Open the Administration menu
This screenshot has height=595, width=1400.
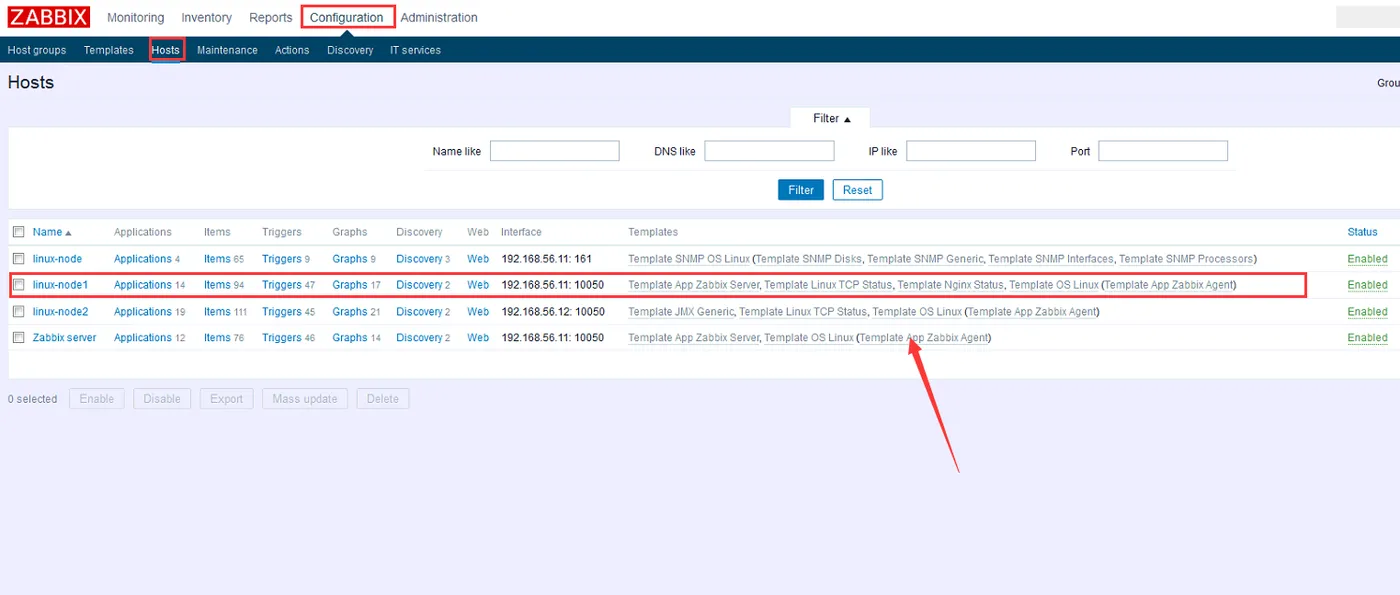point(439,18)
